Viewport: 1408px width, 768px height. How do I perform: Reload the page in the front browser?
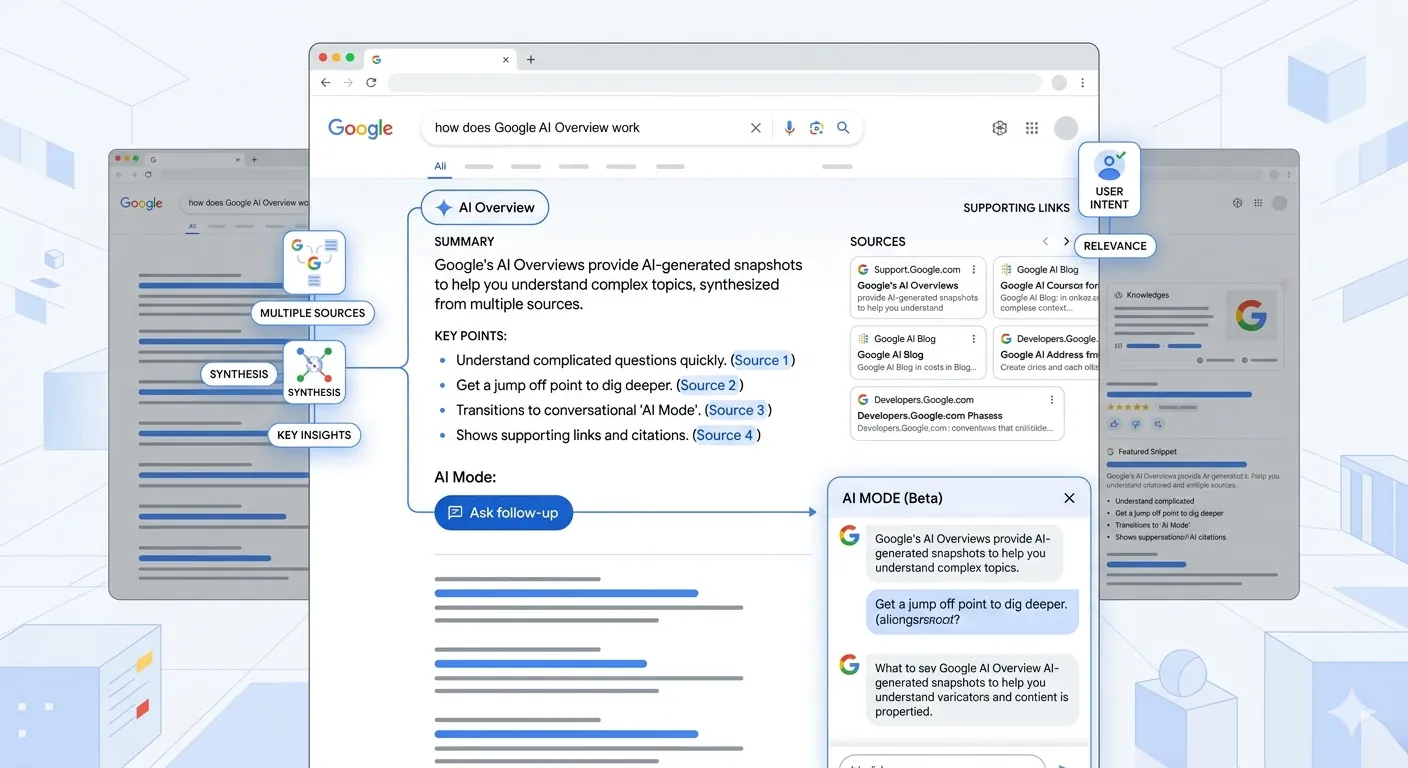371,83
